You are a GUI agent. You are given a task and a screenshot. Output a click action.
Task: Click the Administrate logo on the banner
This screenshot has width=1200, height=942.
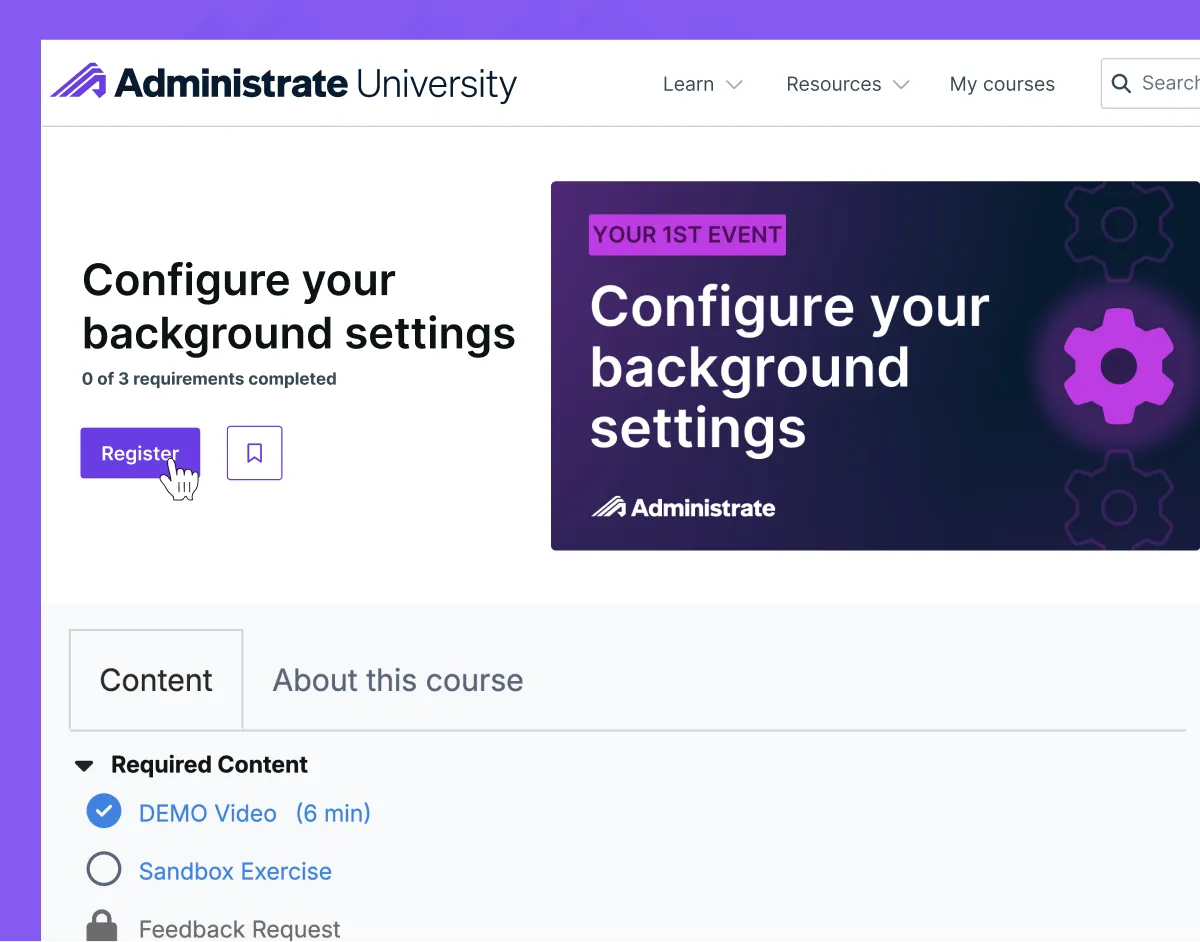click(x=683, y=507)
